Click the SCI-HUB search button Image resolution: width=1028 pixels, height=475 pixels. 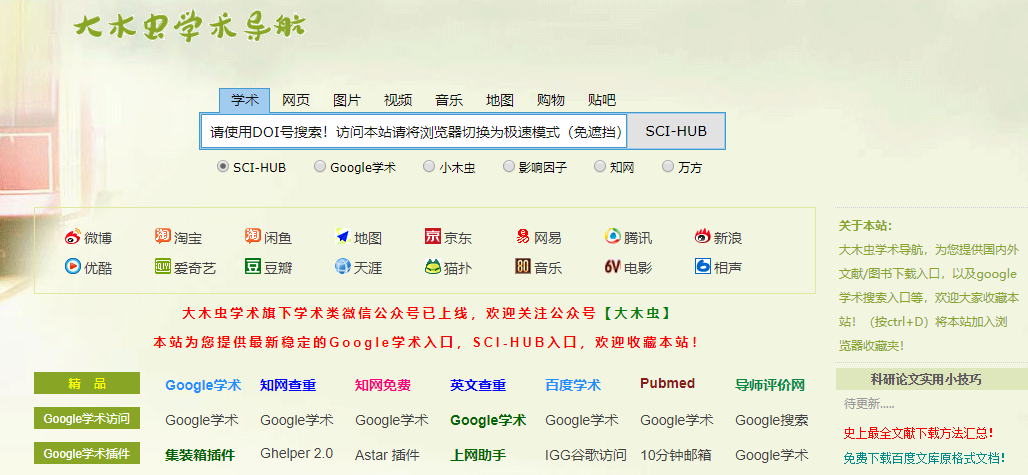click(676, 131)
